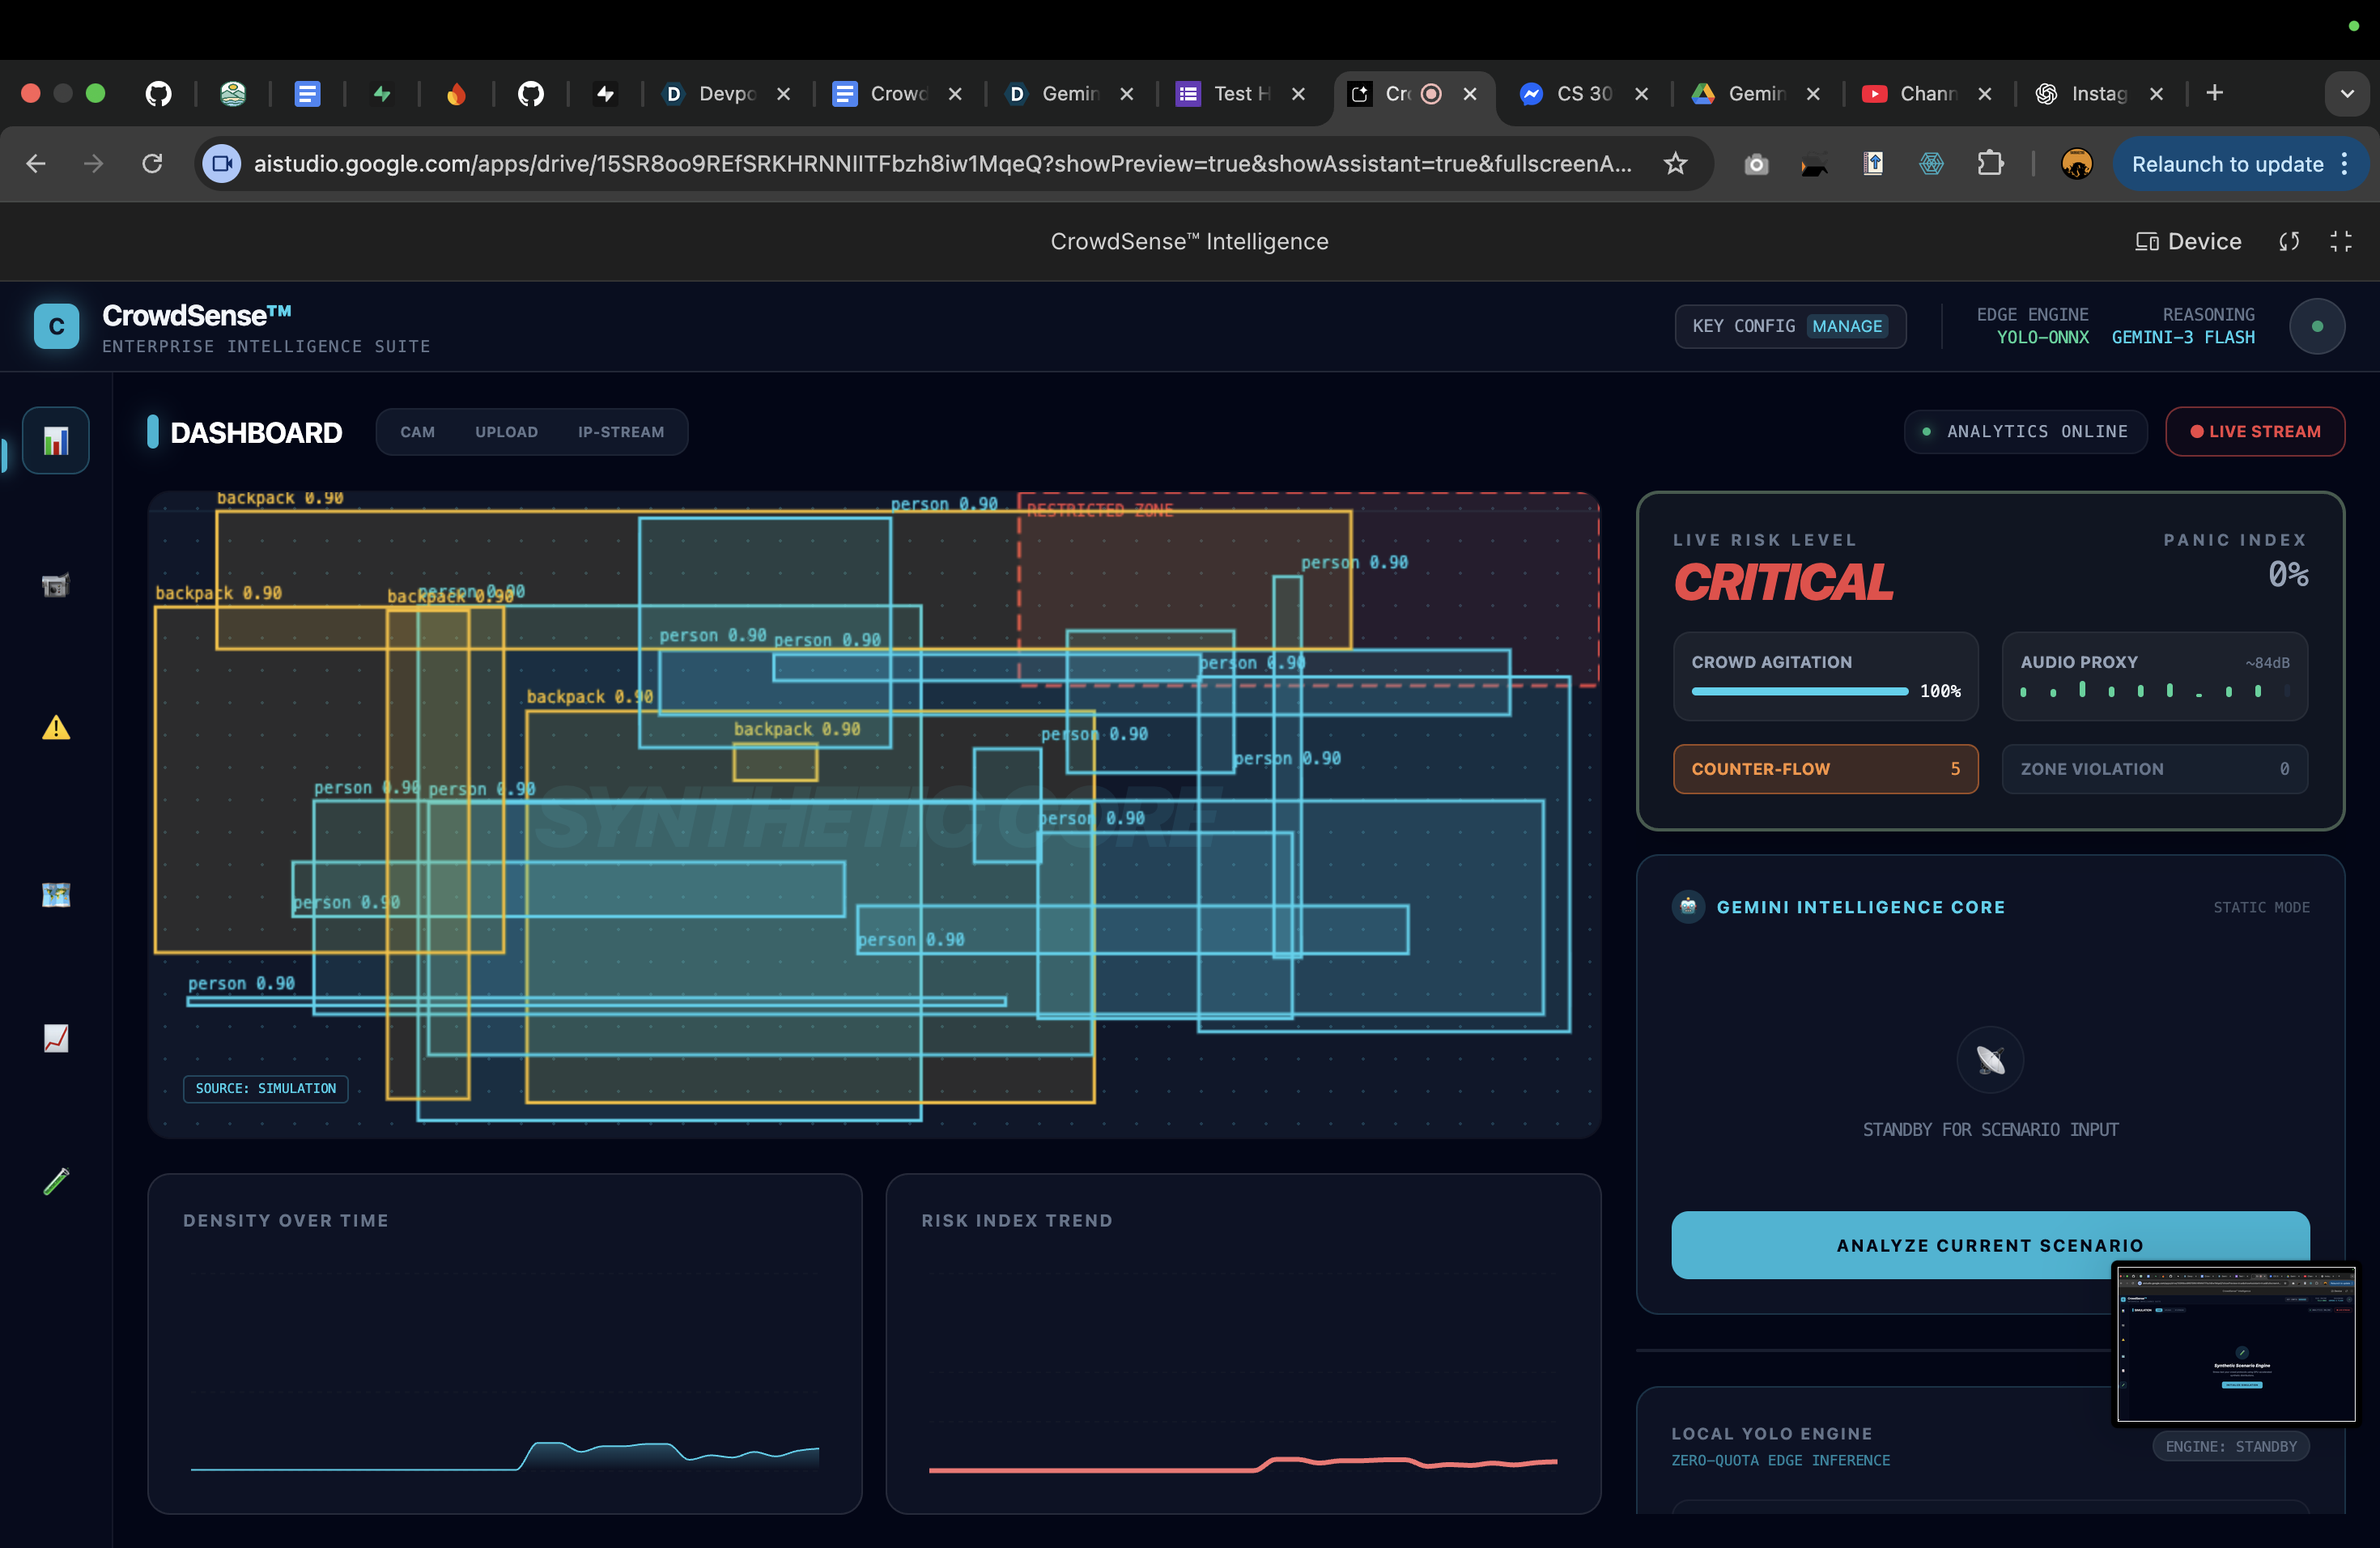
Task: Click the refresh preview icon beside Device
Action: pyautogui.click(x=2288, y=242)
